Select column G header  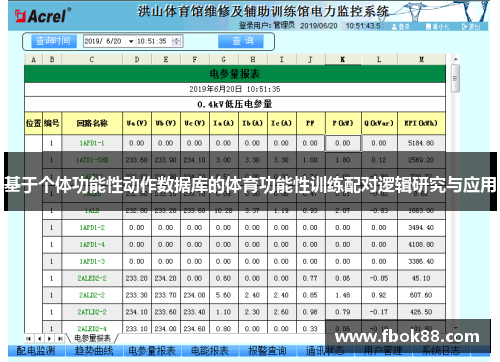[x=224, y=60]
